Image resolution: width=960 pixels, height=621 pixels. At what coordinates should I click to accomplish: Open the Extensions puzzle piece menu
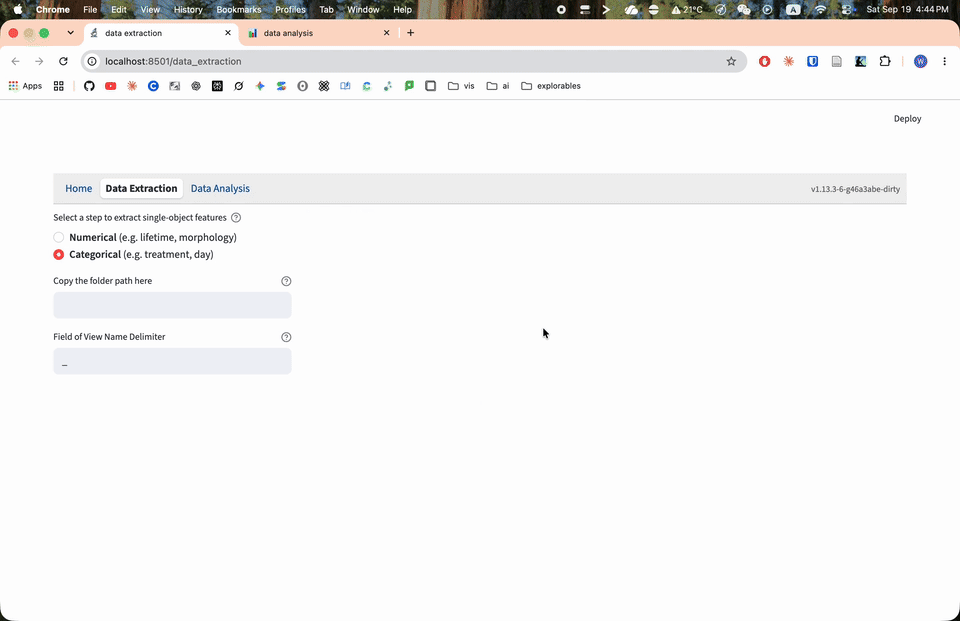(x=885, y=61)
